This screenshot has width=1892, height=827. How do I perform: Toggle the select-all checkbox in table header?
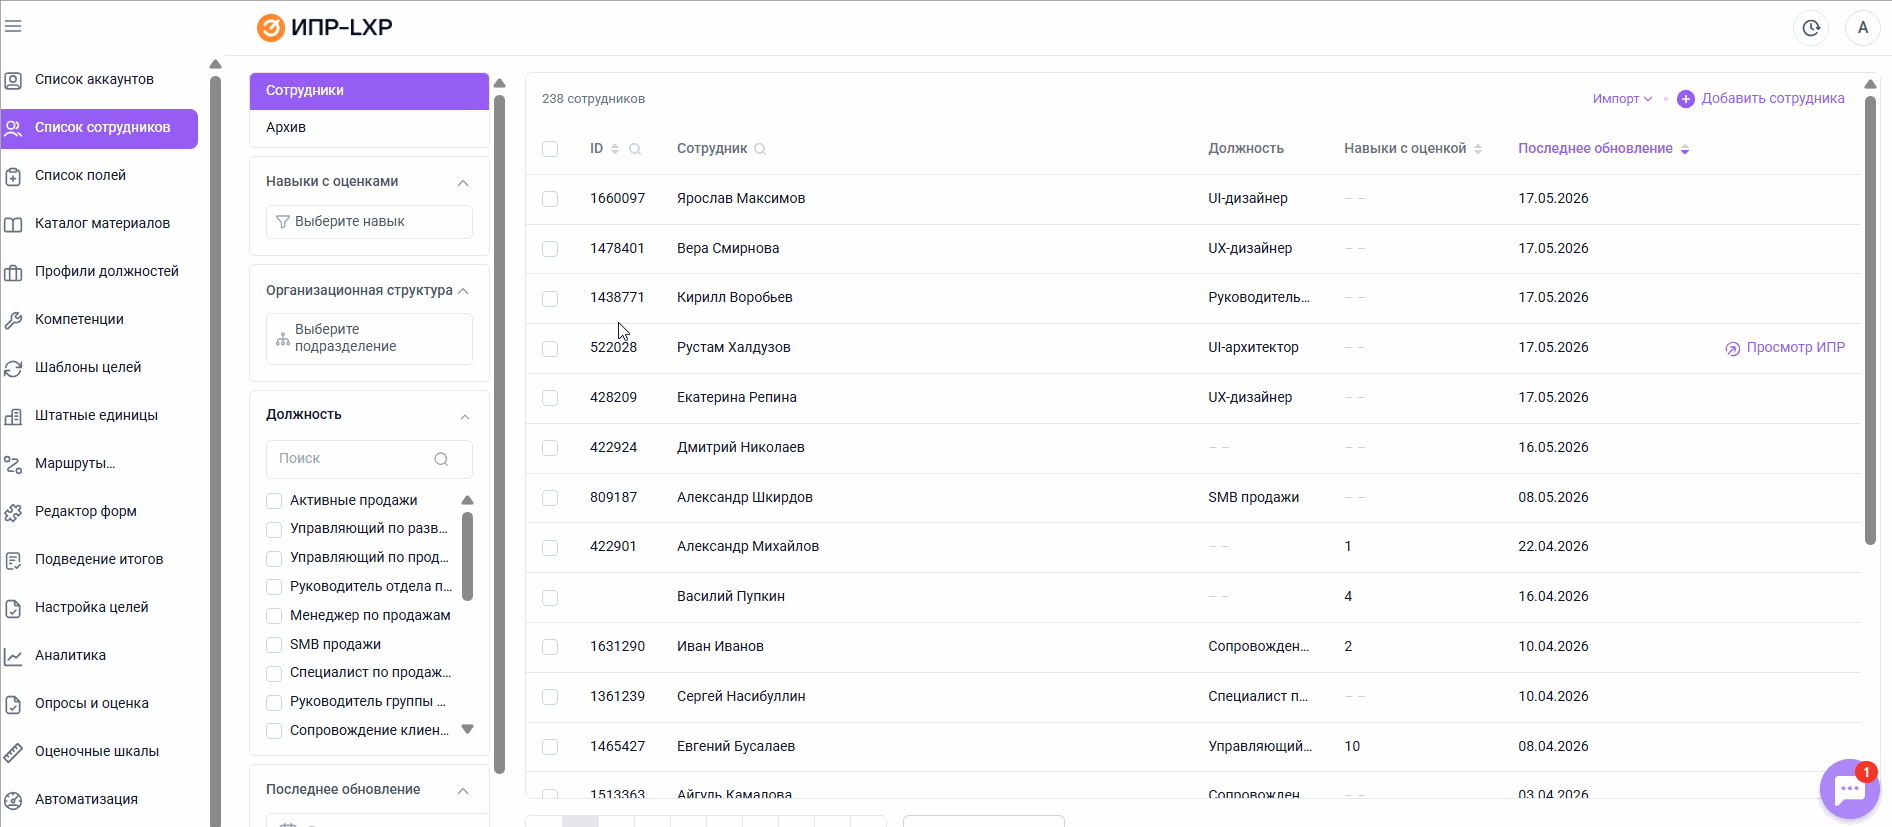[550, 149]
